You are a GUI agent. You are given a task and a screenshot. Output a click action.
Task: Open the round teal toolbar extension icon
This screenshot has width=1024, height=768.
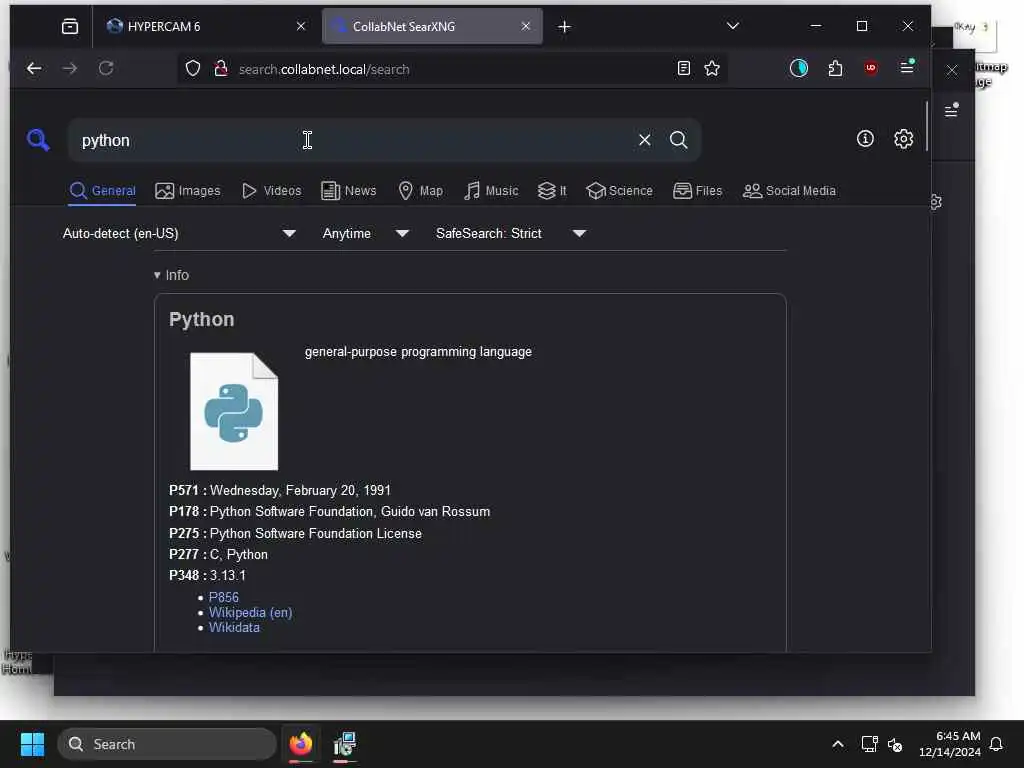pos(798,68)
